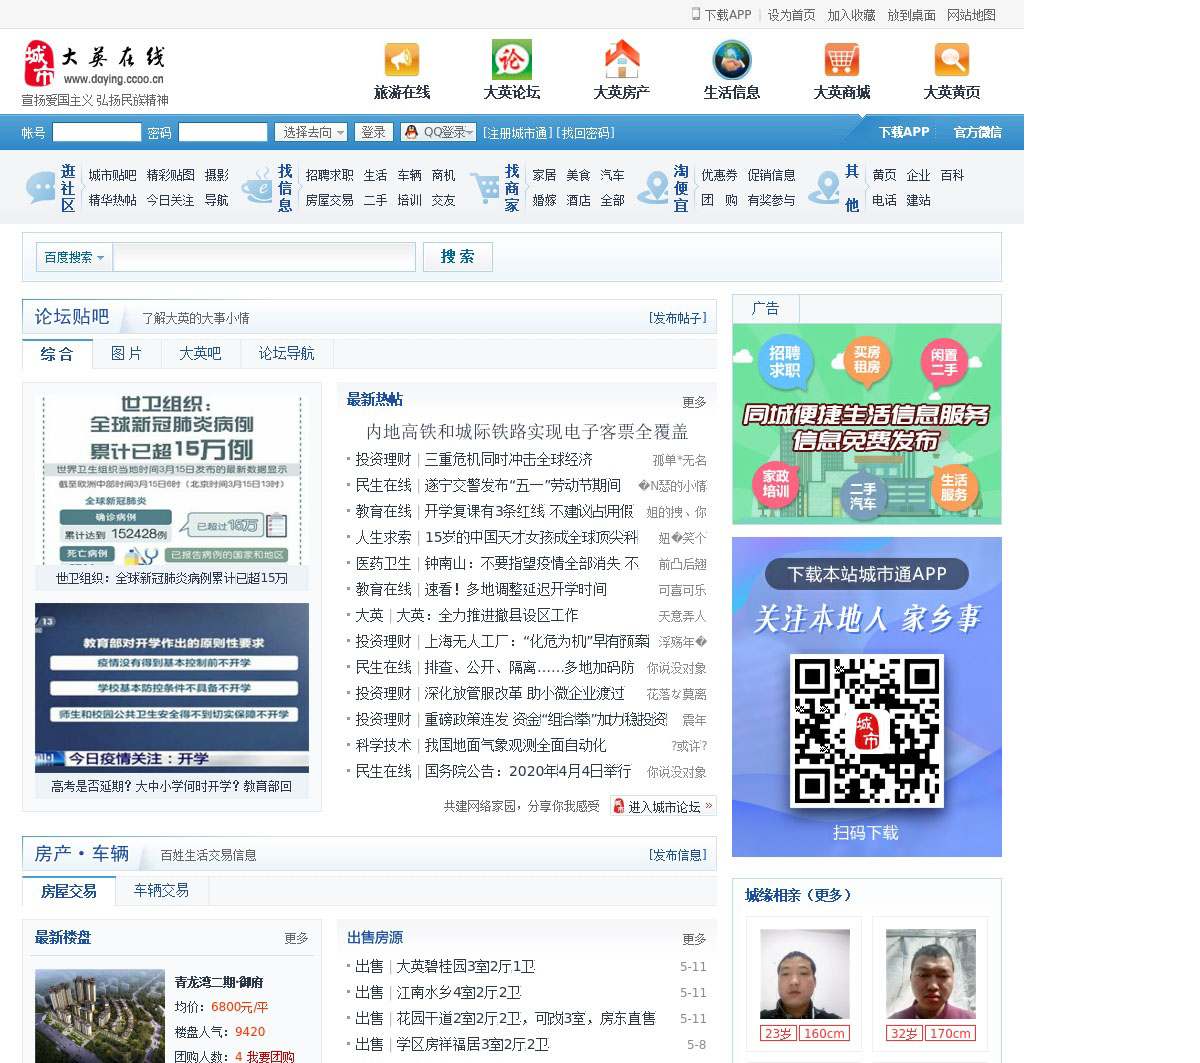
Task: Open the 世卫组织 news thumbnail
Action: pos(172,481)
